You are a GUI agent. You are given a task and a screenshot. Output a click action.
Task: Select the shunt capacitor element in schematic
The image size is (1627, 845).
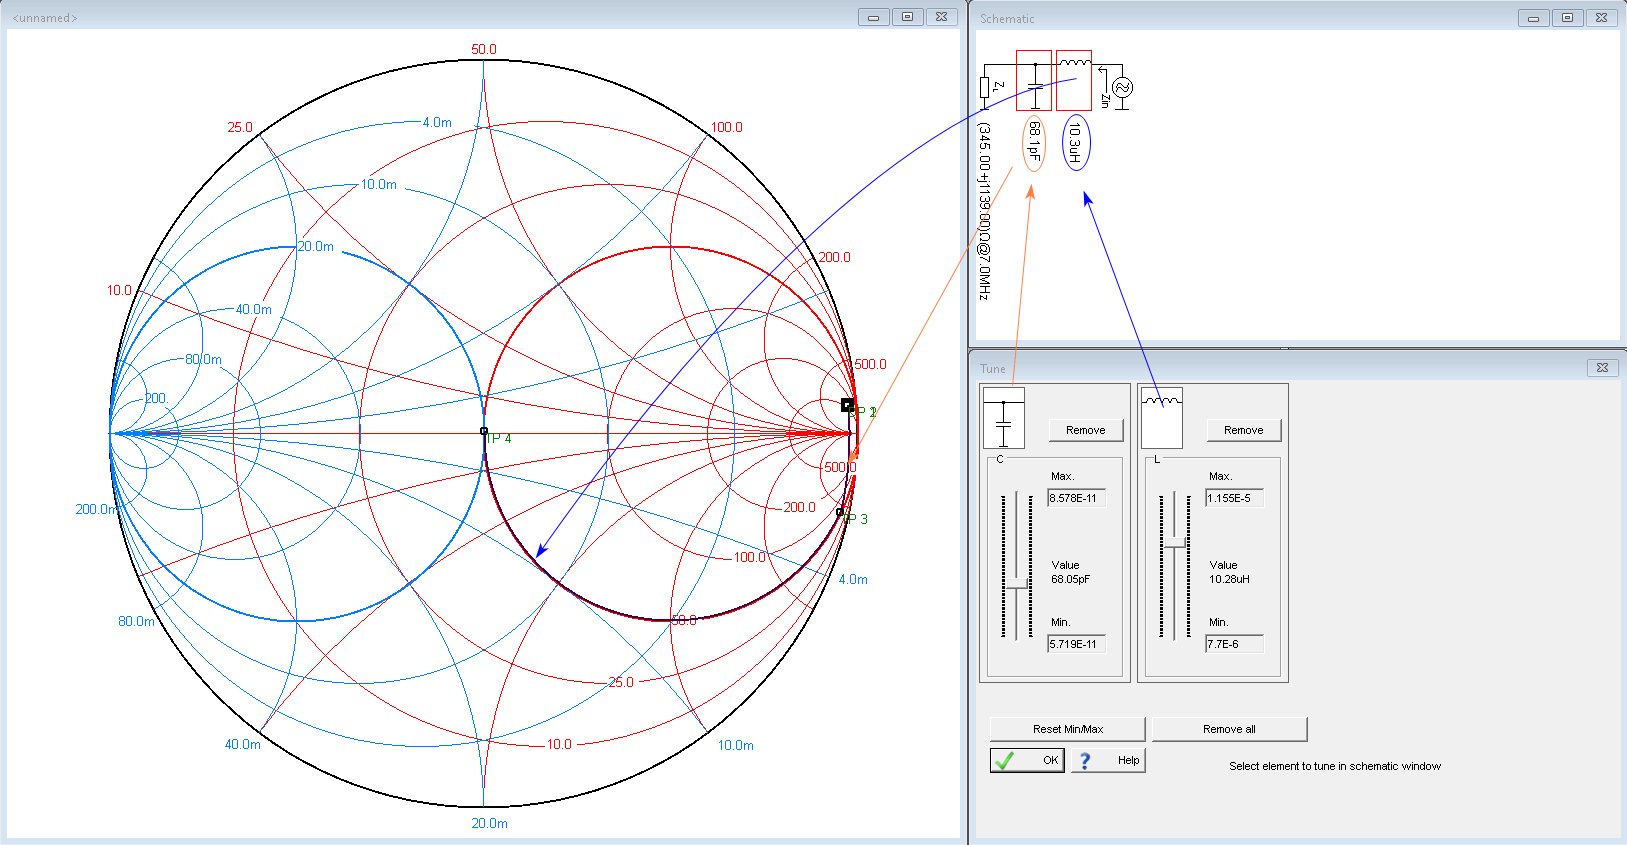[1034, 81]
